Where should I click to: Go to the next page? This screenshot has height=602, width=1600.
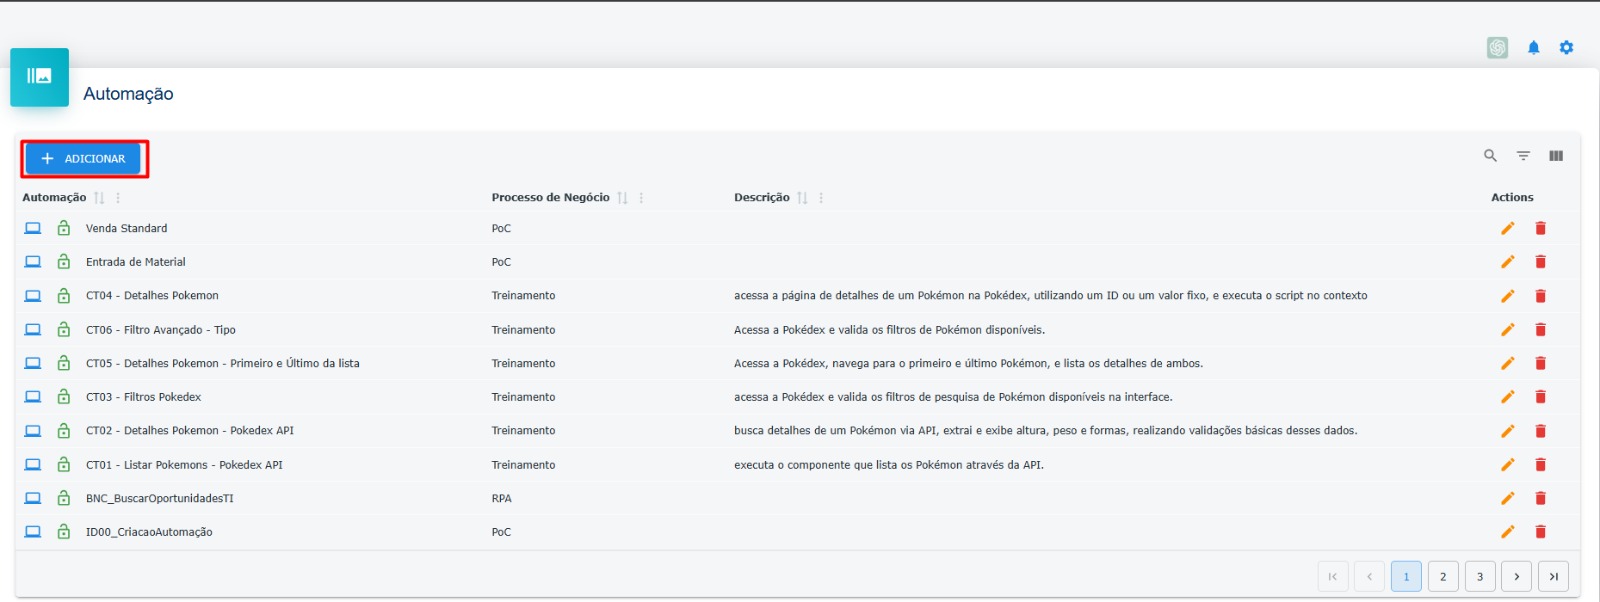[1517, 576]
